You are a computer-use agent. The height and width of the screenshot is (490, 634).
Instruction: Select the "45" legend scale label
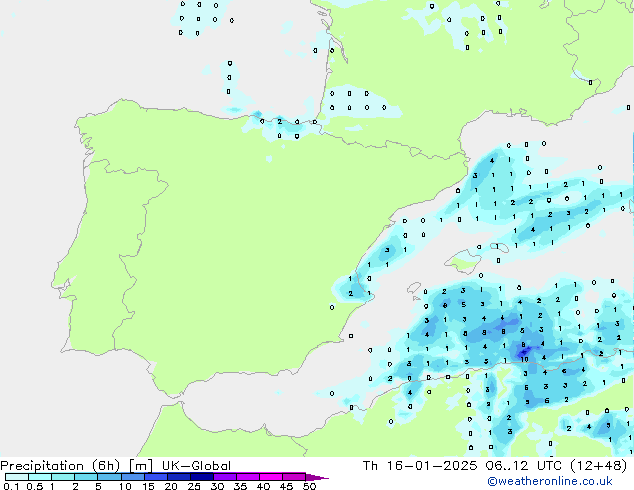[286, 486]
